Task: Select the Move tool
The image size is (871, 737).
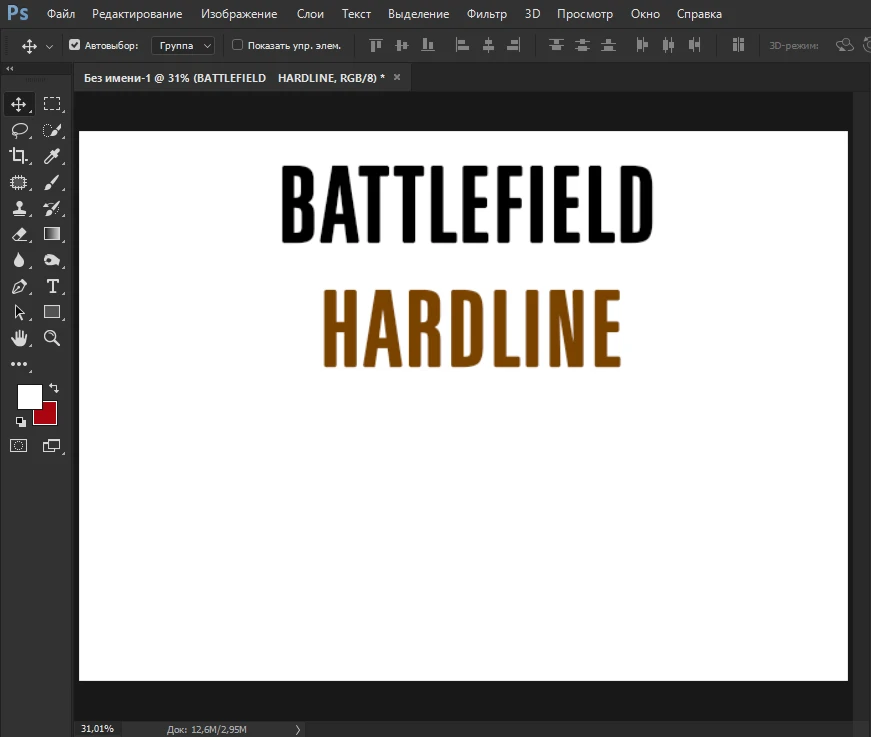Action: (18, 103)
